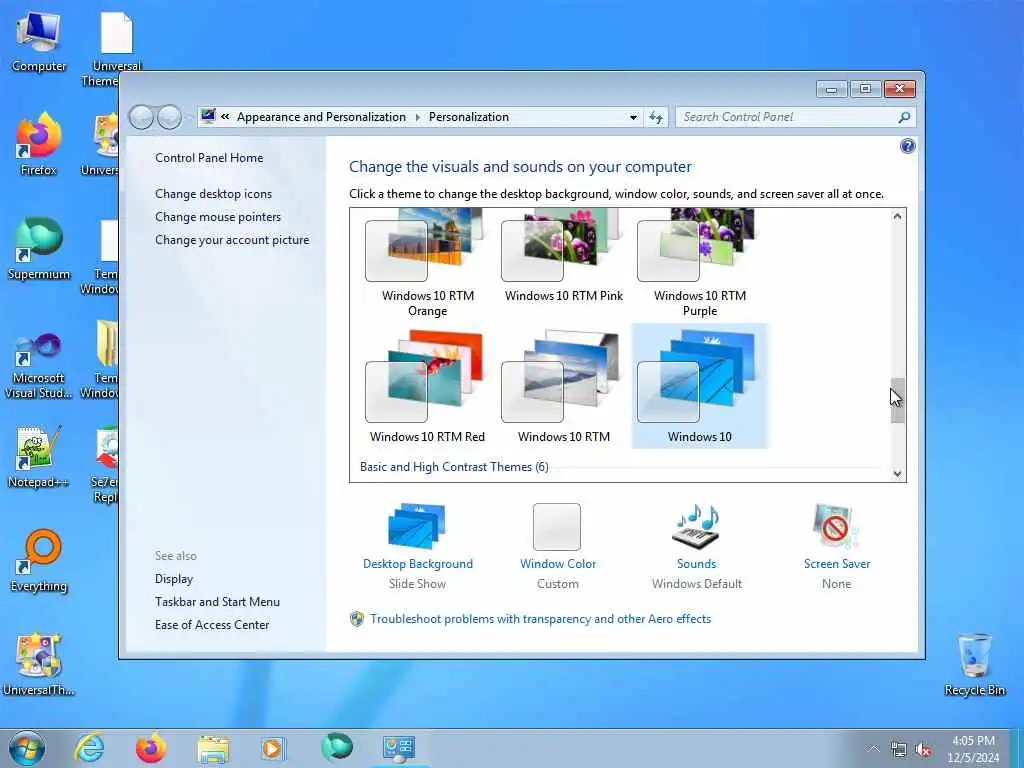
Task: Open Change desktop icons link
Action: click(214, 194)
